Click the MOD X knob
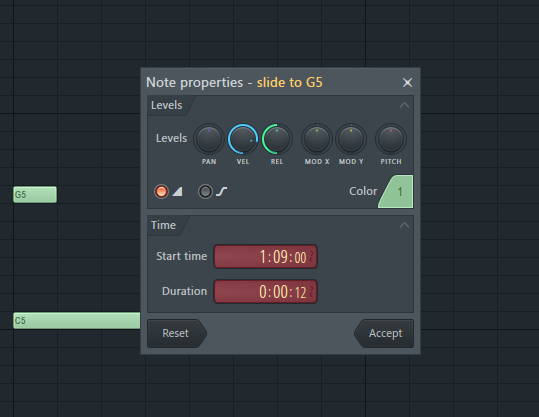The height and width of the screenshot is (417, 539). click(317, 139)
